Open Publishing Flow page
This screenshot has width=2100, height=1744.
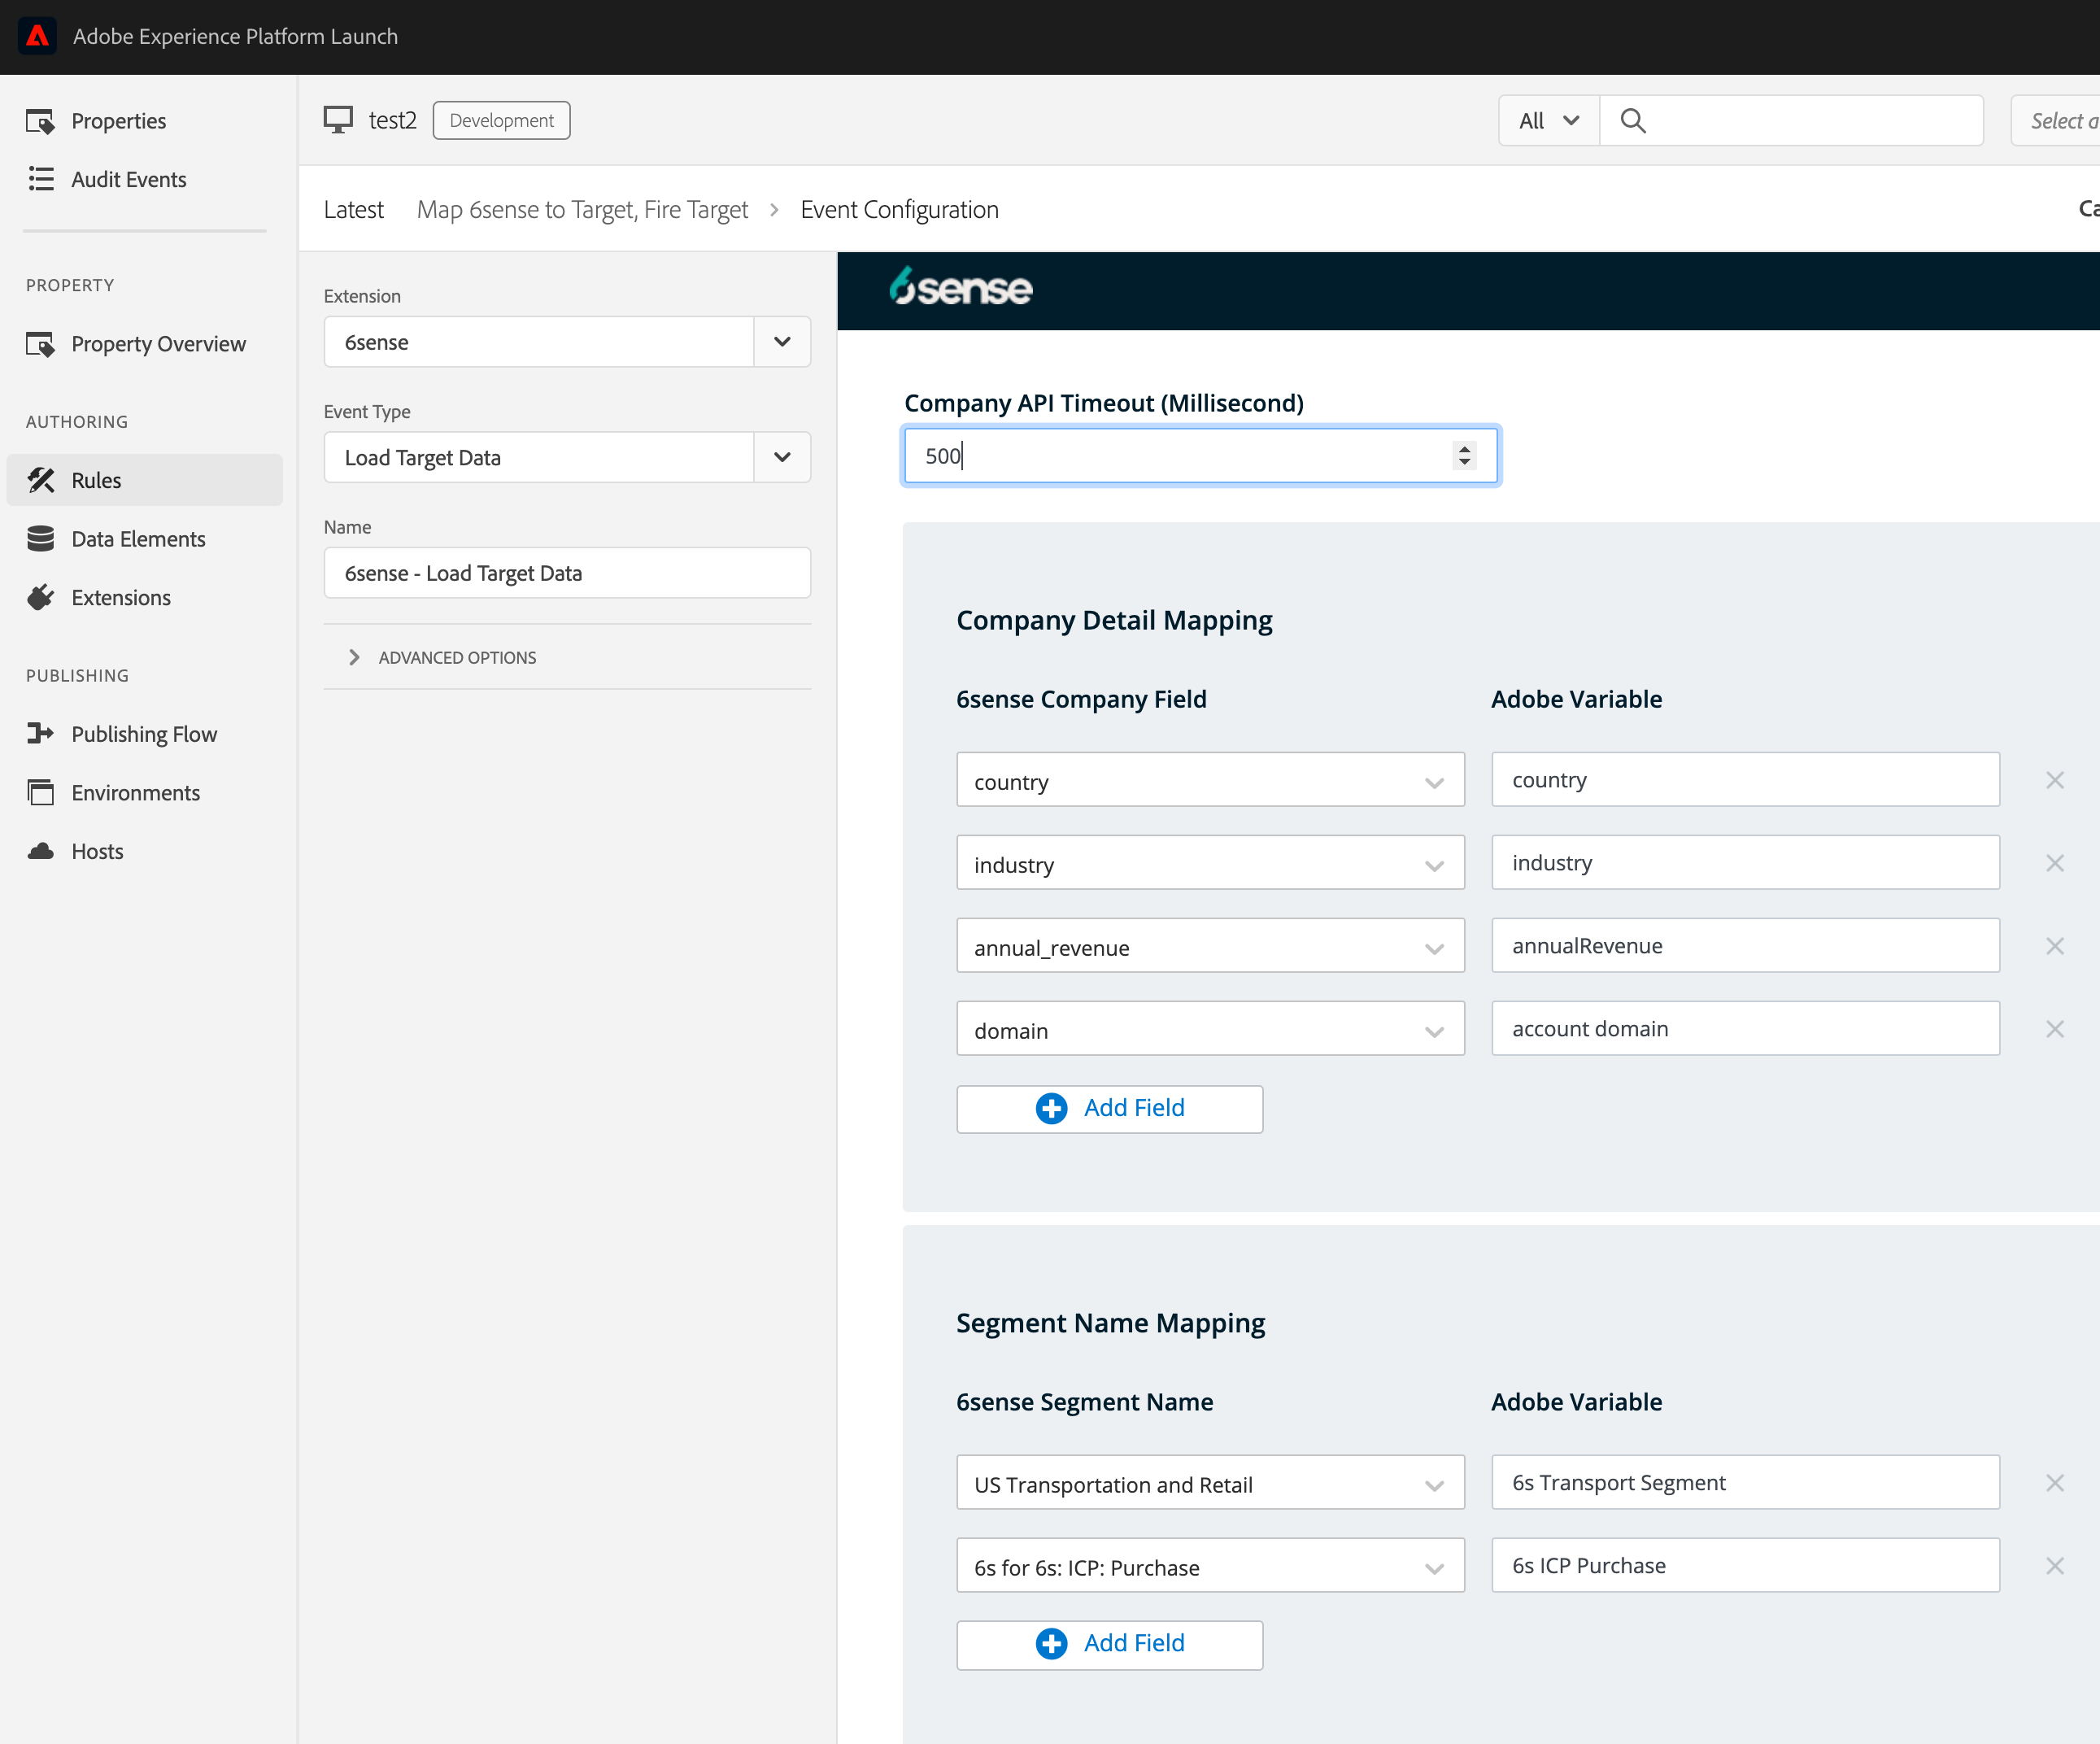tap(122, 734)
